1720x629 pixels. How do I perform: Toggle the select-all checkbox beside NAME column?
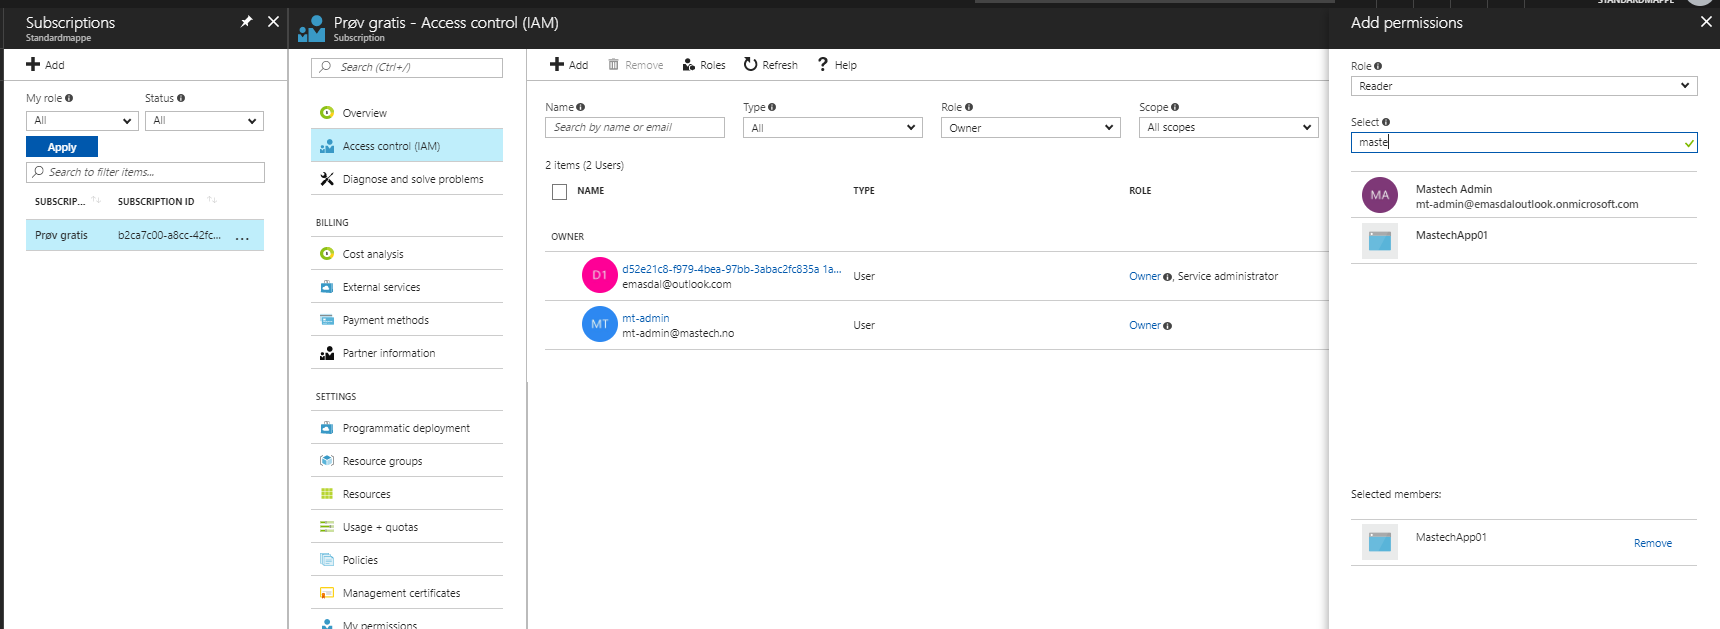point(559,191)
